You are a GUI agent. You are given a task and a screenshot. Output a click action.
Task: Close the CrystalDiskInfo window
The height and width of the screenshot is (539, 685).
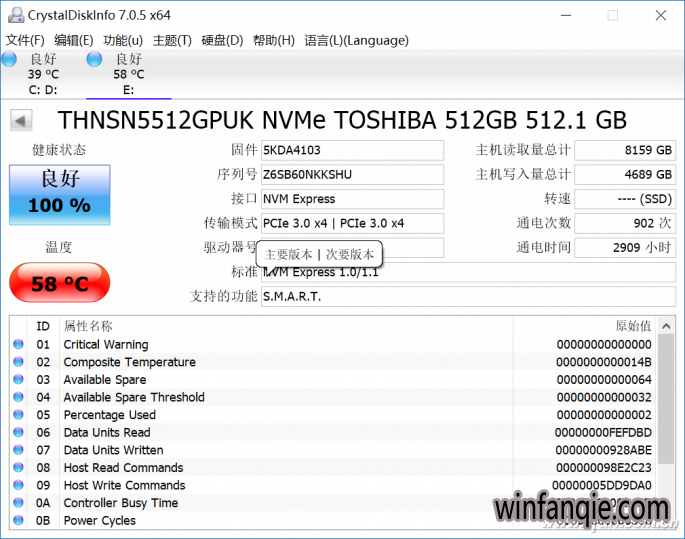(661, 15)
